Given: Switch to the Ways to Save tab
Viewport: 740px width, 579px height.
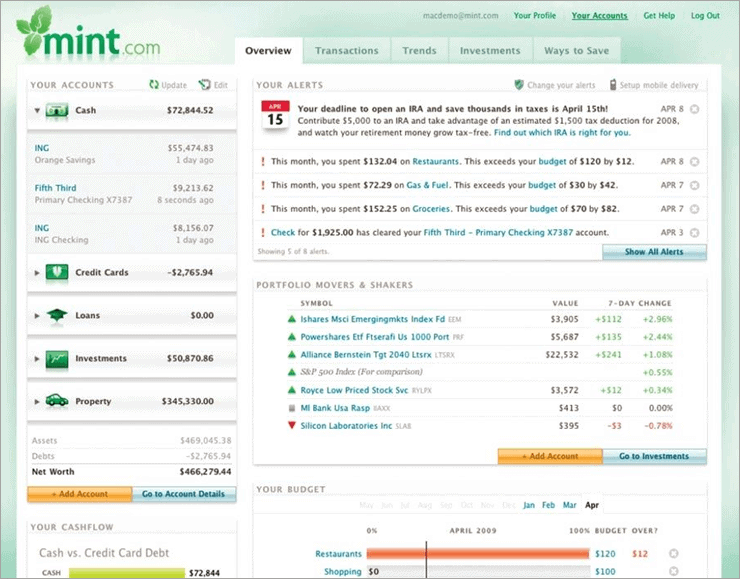Looking at the screenshot, I should pos(577,50).
